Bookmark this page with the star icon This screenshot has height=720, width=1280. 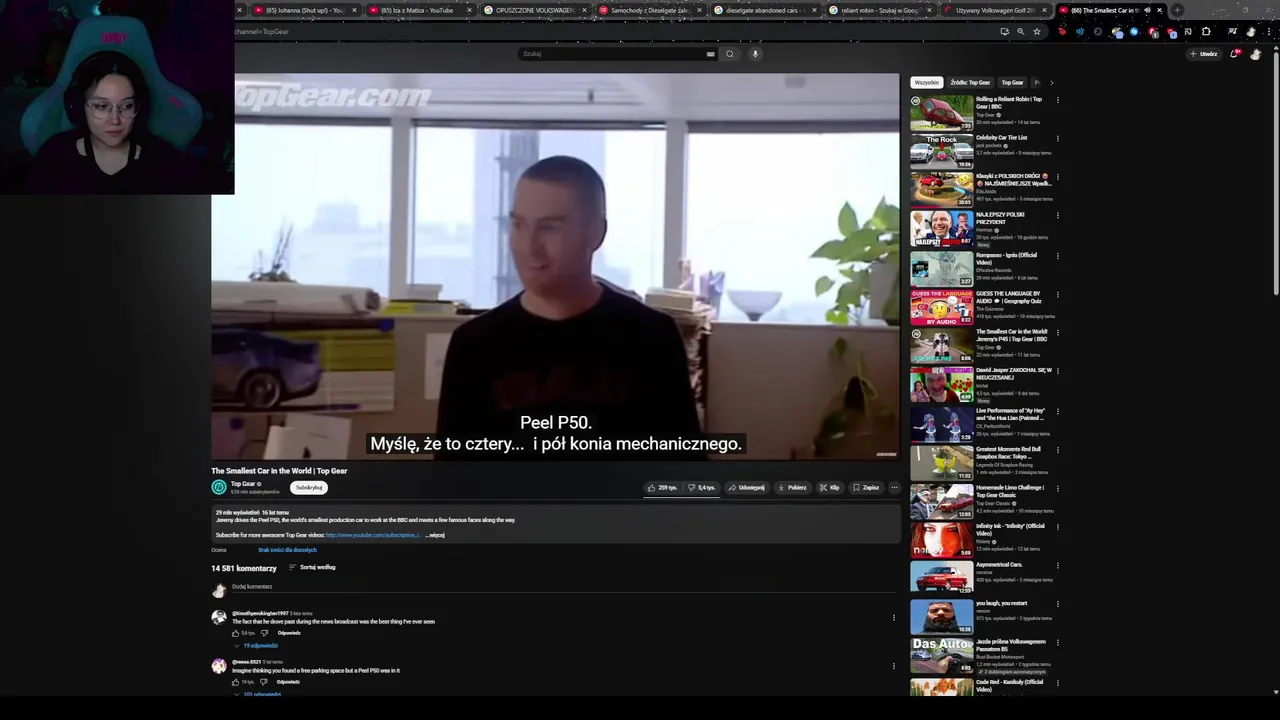coord(1037,32)
